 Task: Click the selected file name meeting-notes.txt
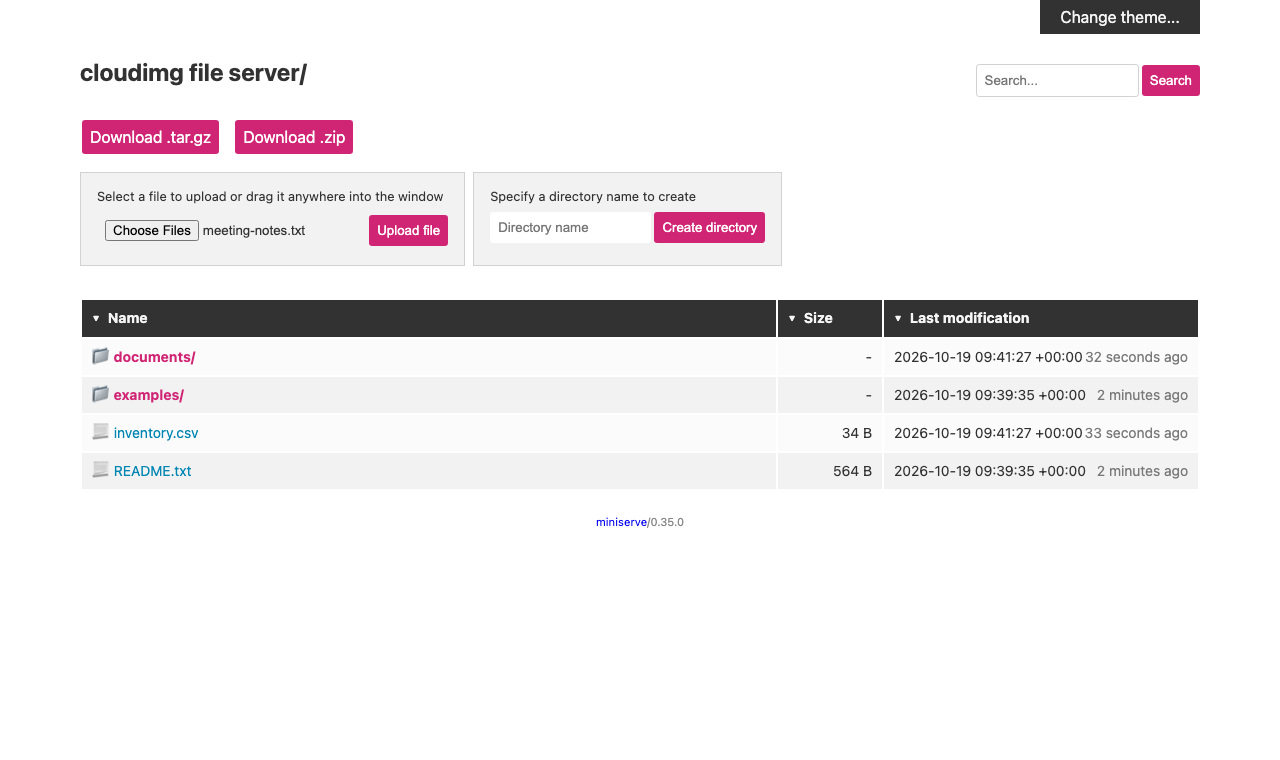254,230
